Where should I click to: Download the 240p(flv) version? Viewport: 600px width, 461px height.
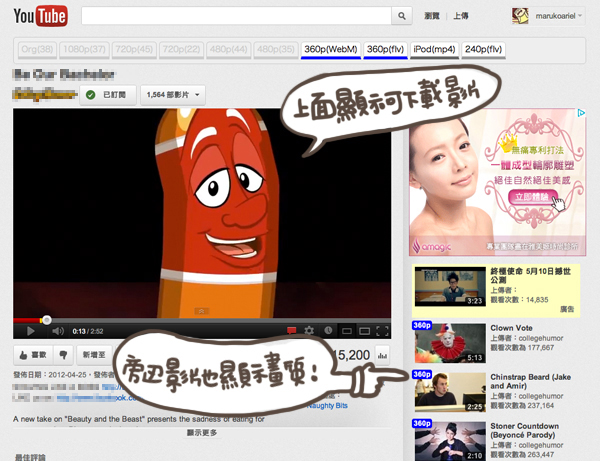483,50
